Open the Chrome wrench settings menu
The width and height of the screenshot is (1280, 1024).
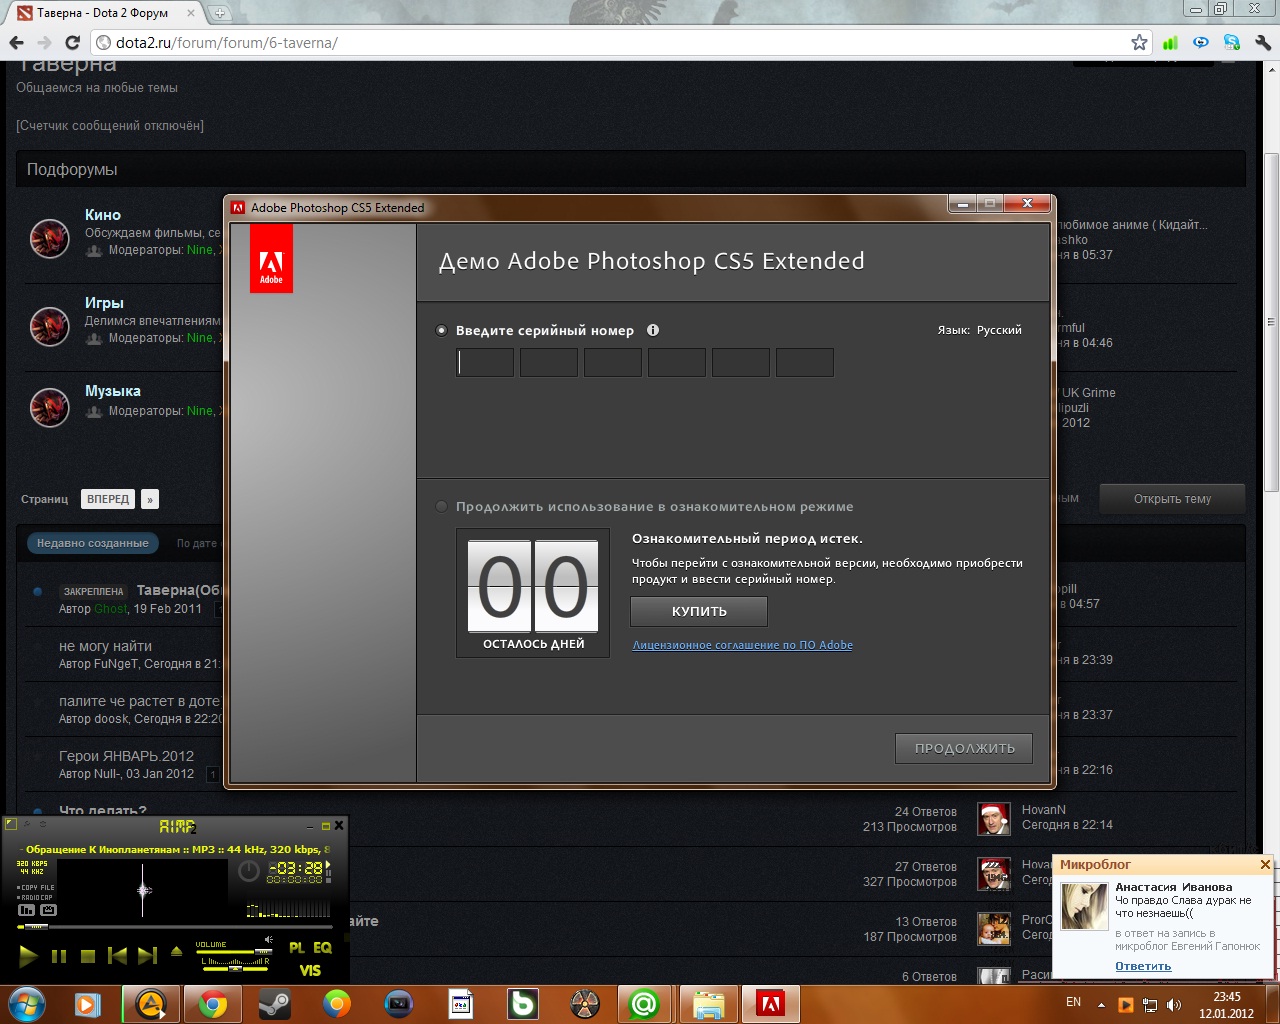1262,43
